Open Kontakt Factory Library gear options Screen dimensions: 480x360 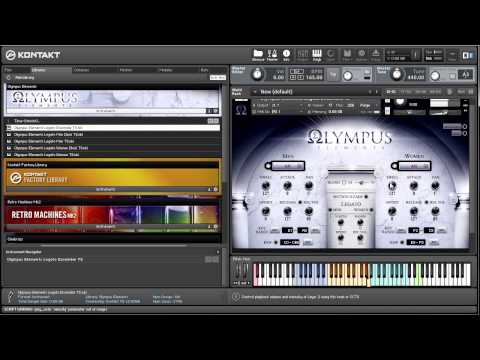(215, 189)
